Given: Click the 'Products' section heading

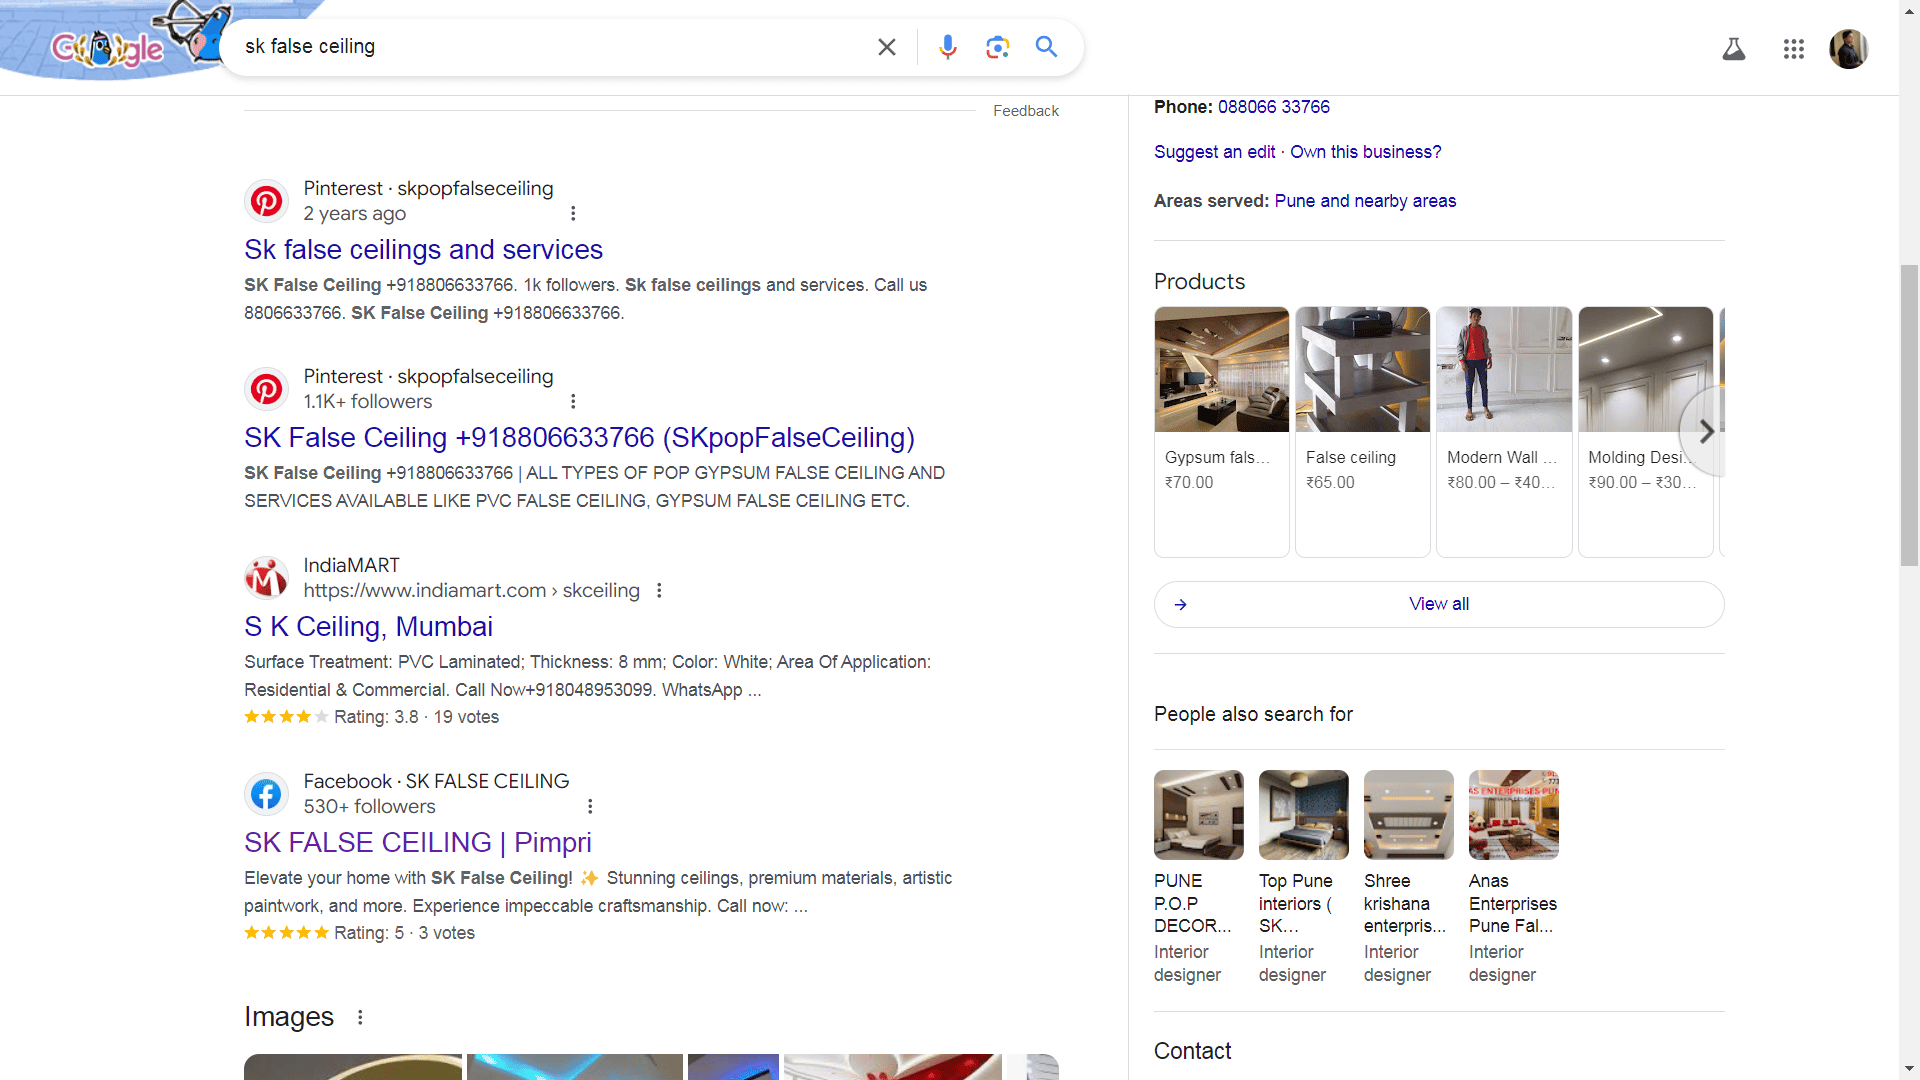Looking at the screenshot, I should [x=1199, y=281].
